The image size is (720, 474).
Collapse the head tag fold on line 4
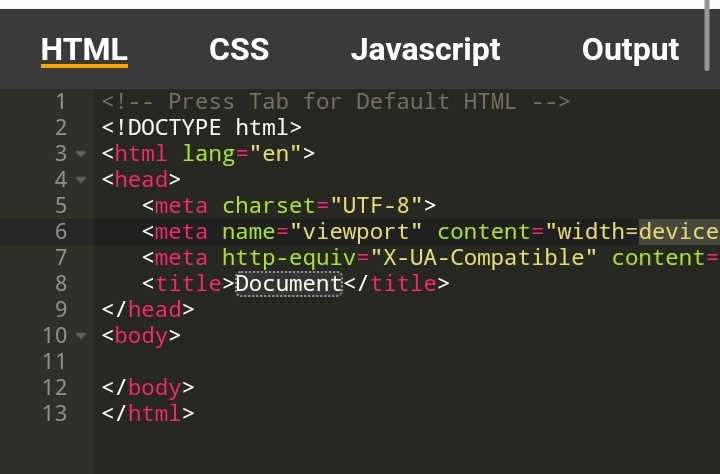pyautogui.click(x=81, y=180)
